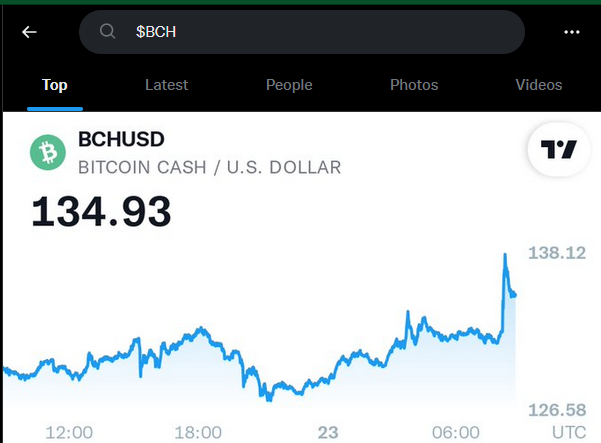
Task: Click the Bitcoin Cash / U.S. Dollar subtitle
Action: (x=210, y=167)
